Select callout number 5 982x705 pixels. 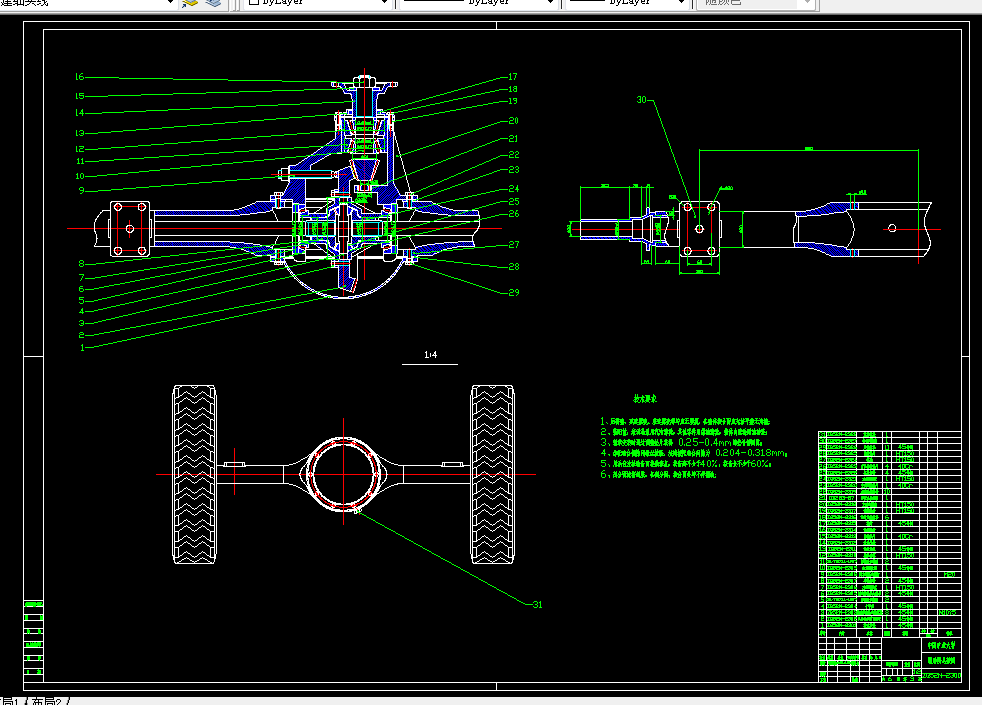pyautogui.click(x=81, y=301)
